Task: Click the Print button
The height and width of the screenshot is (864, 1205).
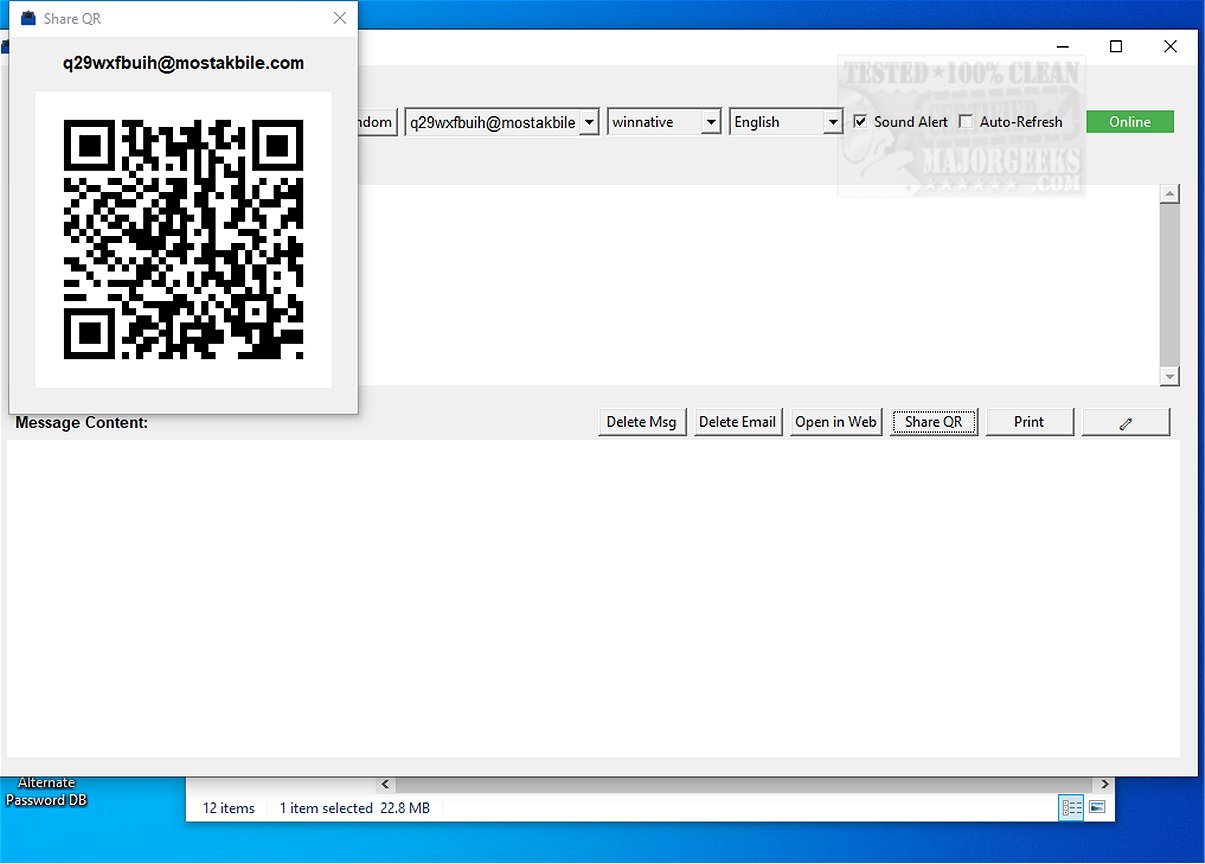Action: point(1029,422)
